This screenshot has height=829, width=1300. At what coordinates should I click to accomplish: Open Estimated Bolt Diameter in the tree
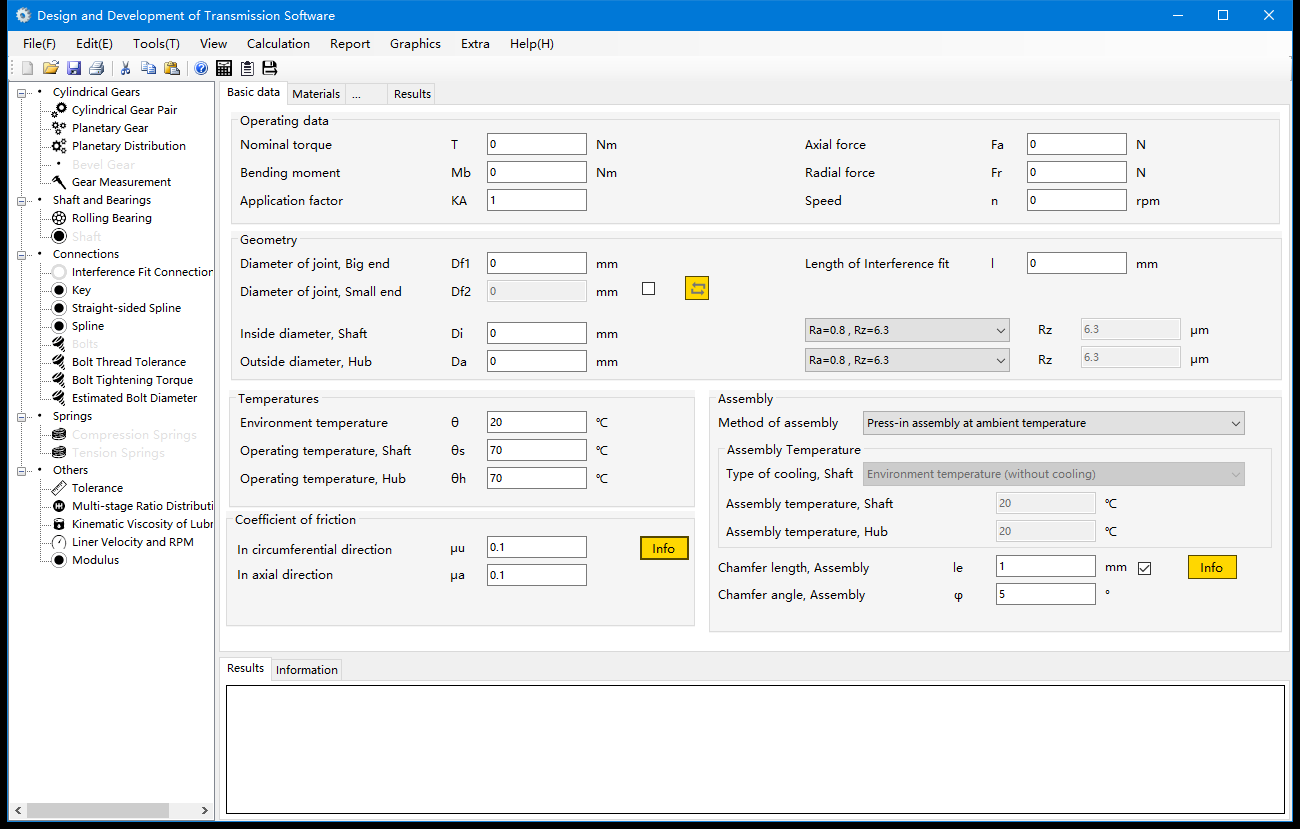tap(135, 398)
